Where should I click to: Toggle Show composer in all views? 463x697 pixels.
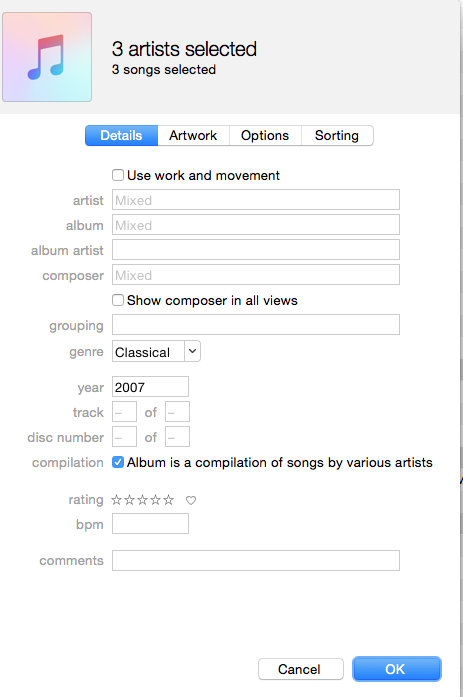tap(118, 300)
